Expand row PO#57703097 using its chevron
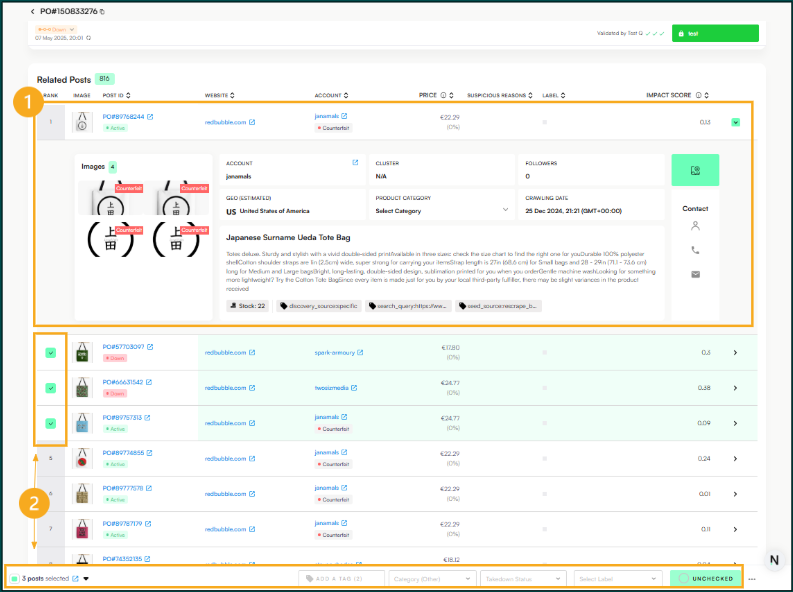793x592 pixels. [735, 353]
